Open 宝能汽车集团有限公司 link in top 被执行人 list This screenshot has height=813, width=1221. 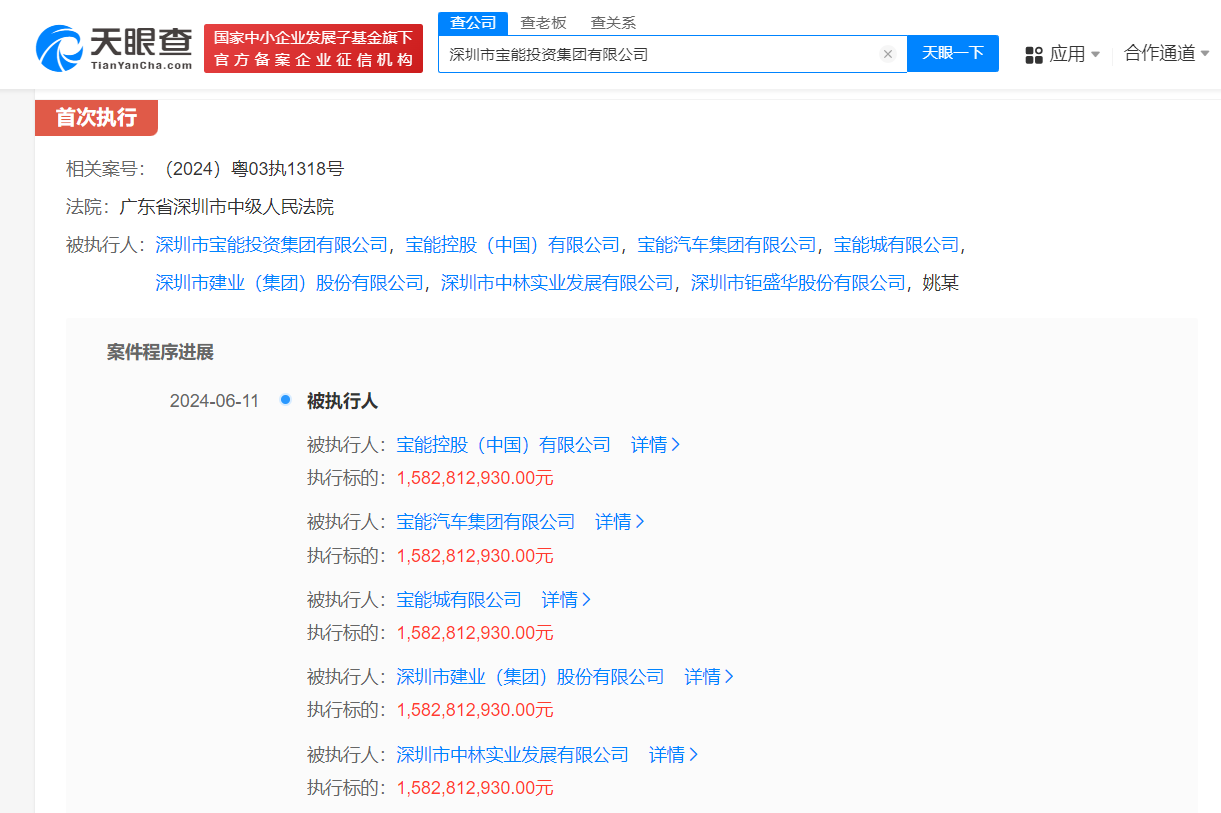coord(727,245)
